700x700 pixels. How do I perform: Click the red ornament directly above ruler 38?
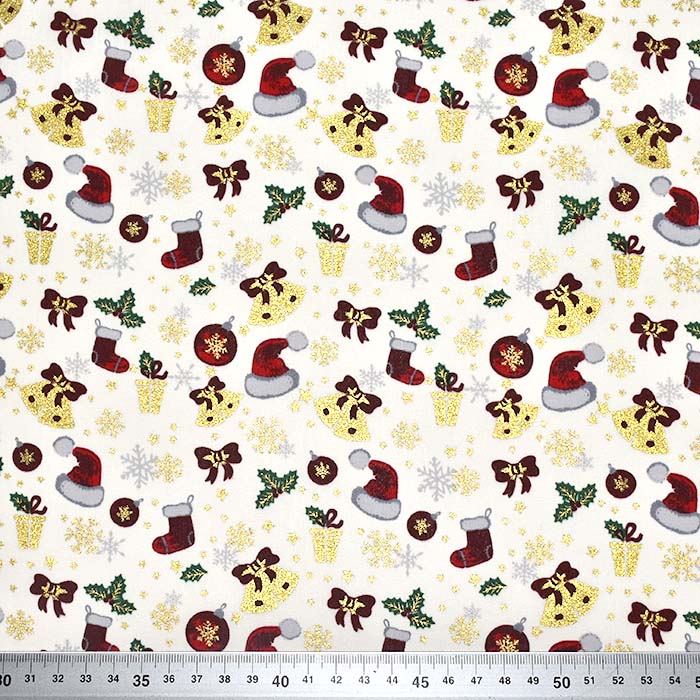click(x=208, y=630)
